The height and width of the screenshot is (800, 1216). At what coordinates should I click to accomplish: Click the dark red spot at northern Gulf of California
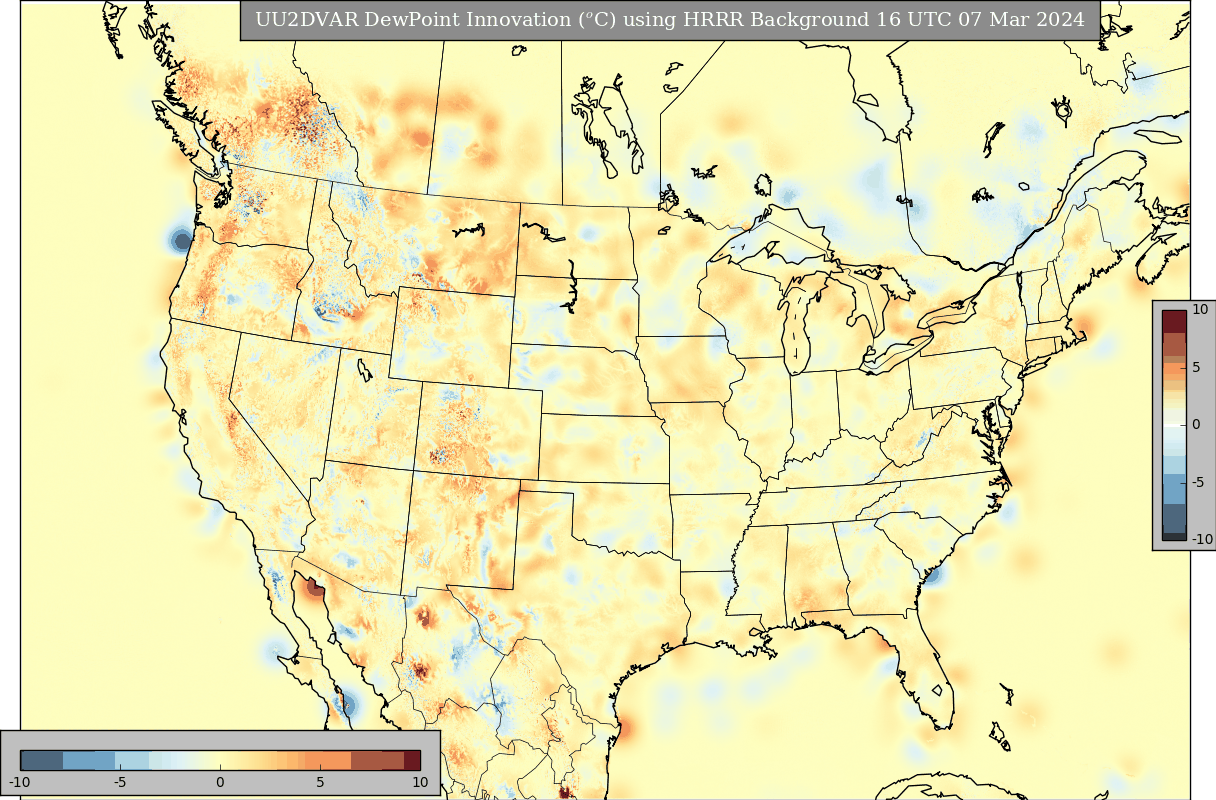(315, 587)
